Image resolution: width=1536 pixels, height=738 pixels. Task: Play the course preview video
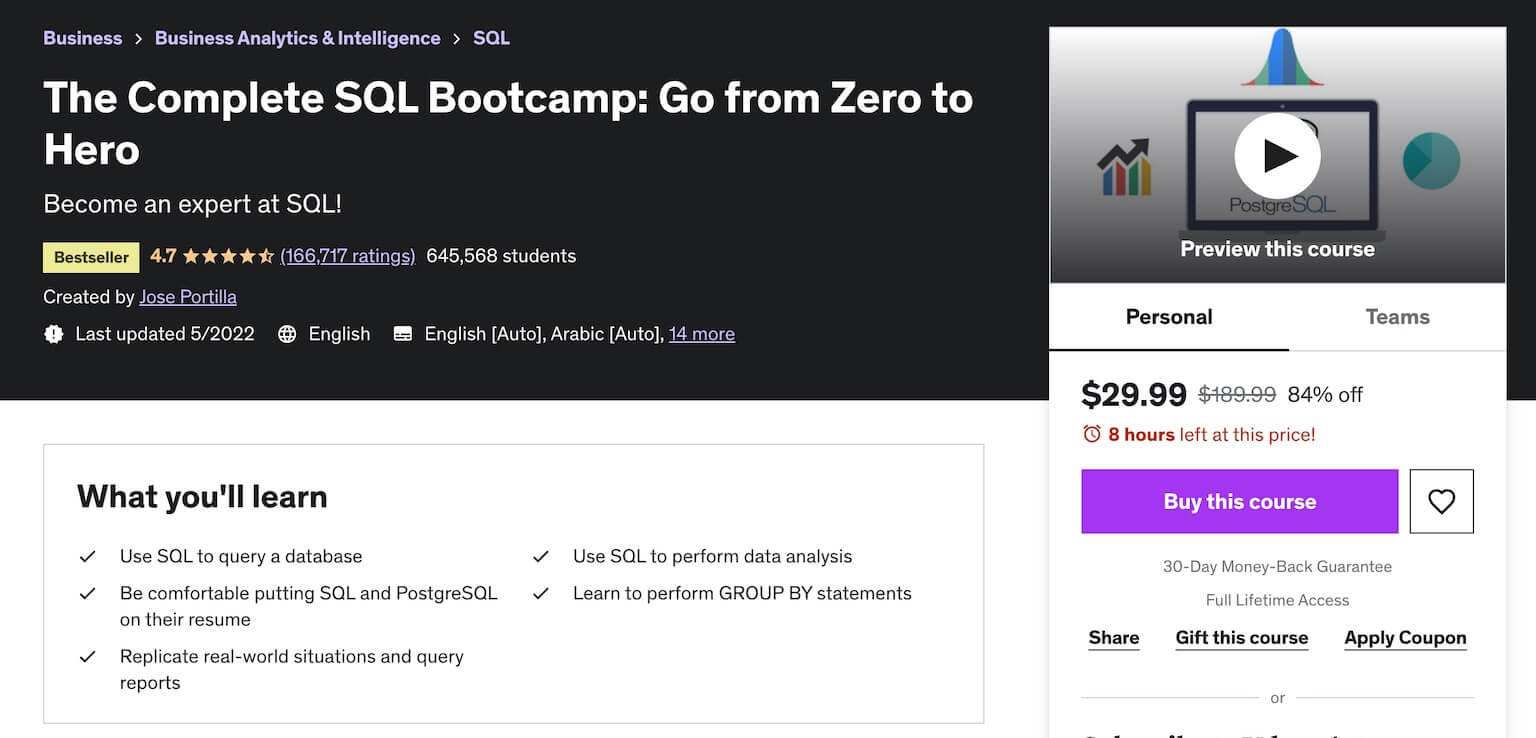(1277, 156)
